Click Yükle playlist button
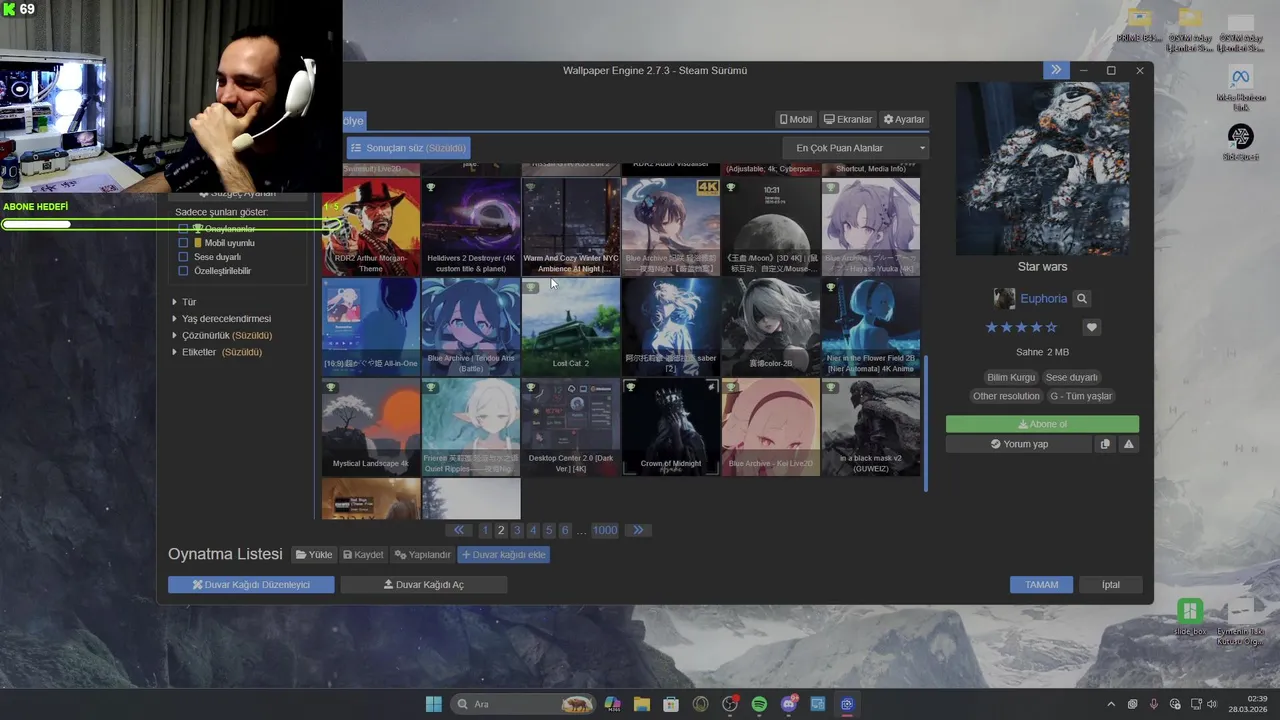Image resolution: width=1280 pixels, height=720 pixels. click(314, 554)
